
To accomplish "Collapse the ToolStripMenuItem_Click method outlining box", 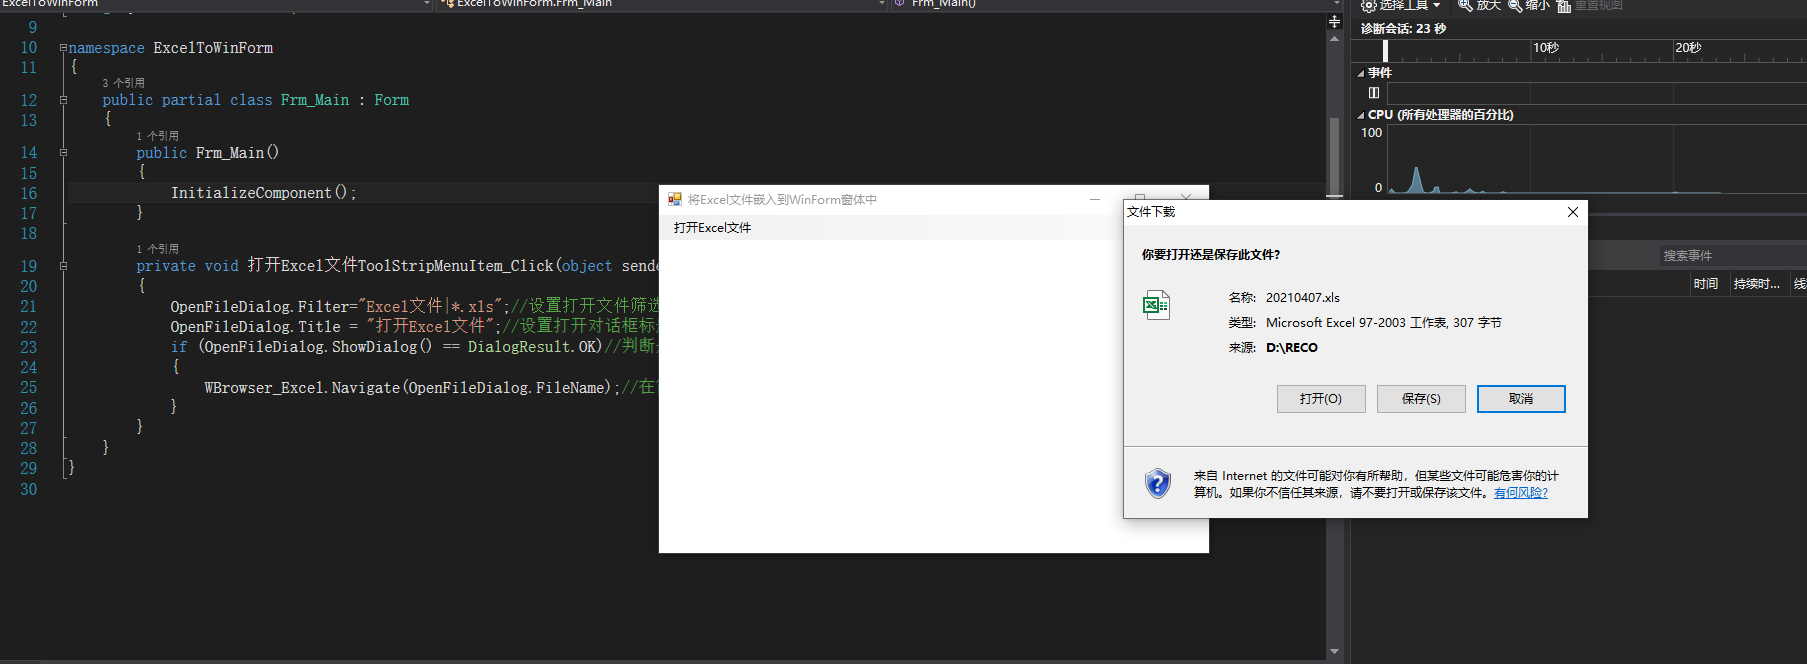I will click(63, 266).
